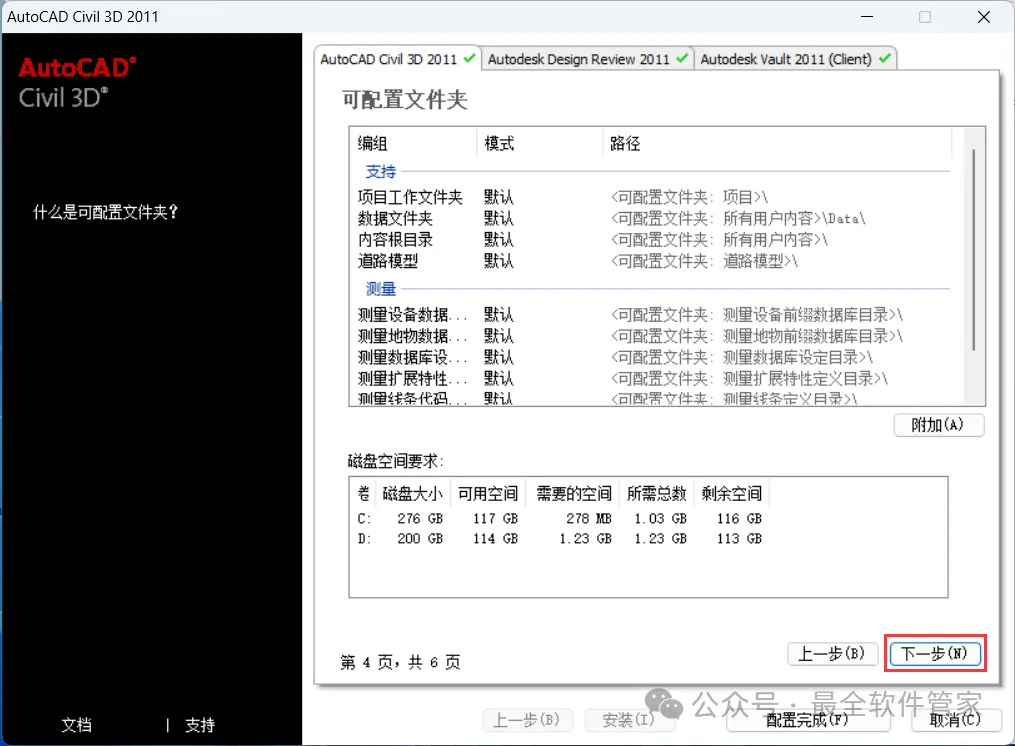Click the 所需总数 disk table header

[656, 493]
